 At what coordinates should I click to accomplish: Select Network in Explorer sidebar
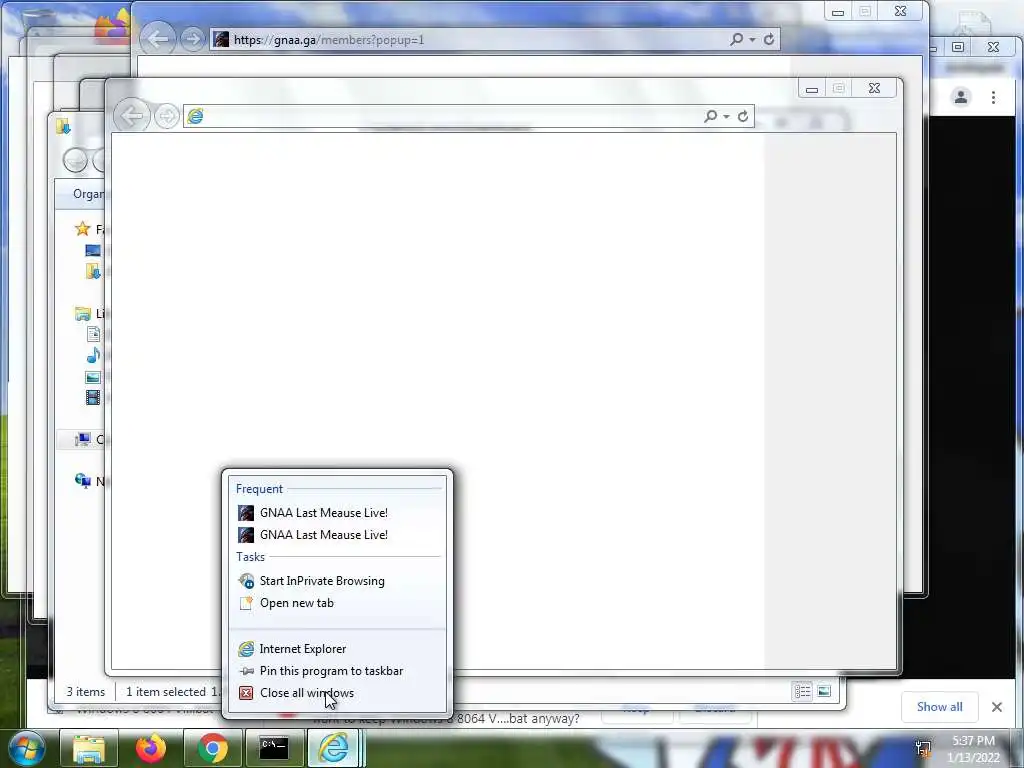pos(89,481)
